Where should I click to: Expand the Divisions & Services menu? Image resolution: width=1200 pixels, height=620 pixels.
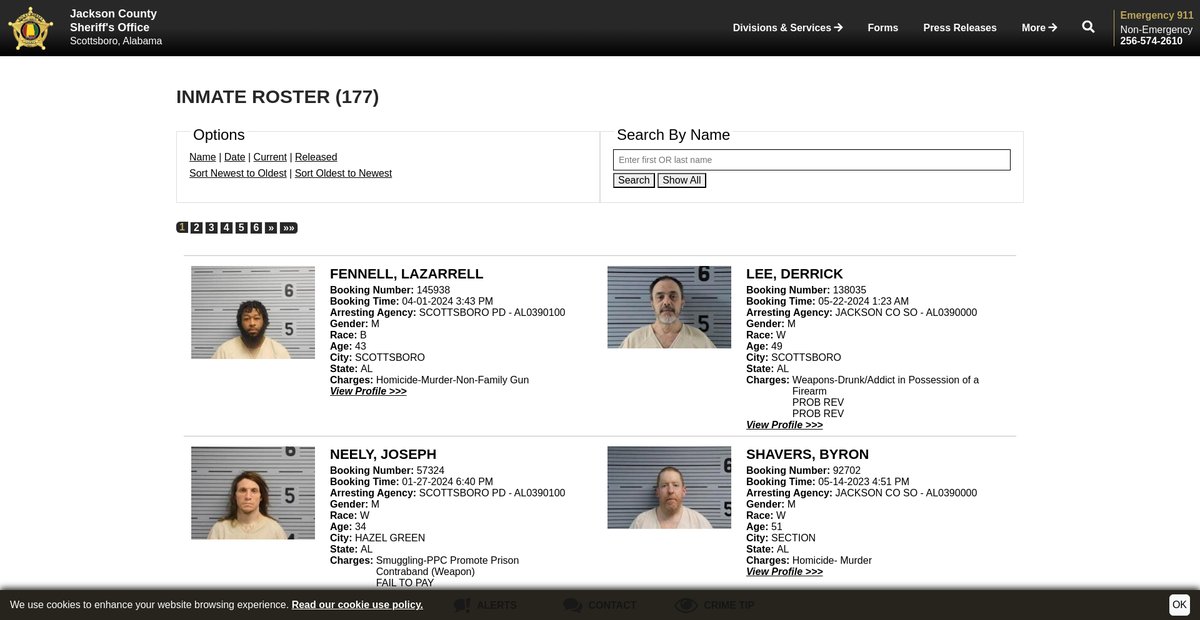click(x=787, y=28)
